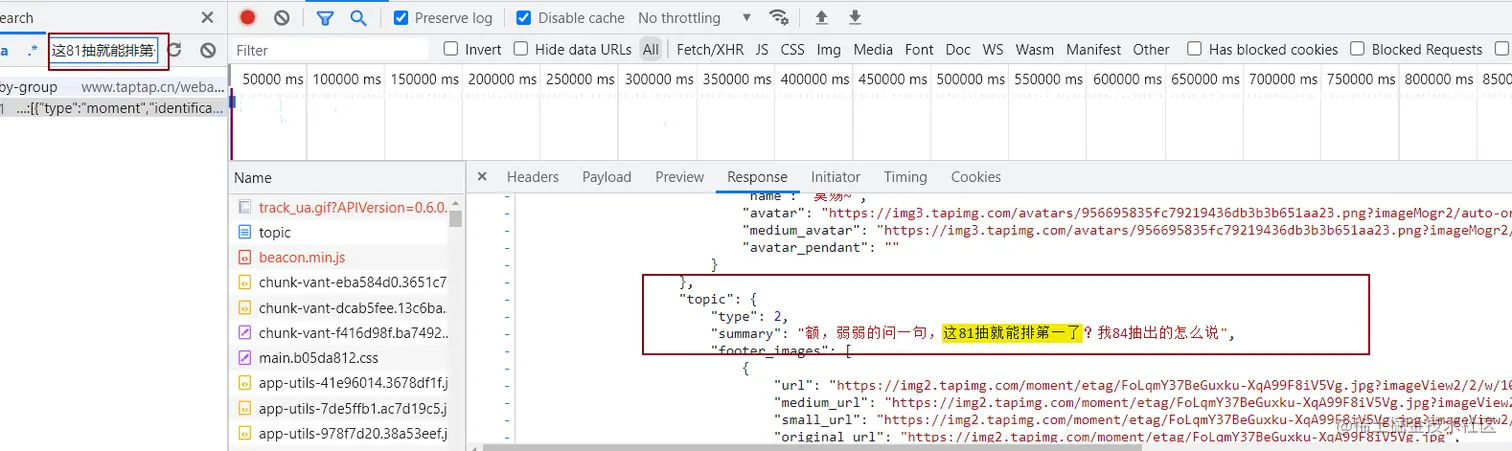The width and height of the screenshot is (1512, 451).
Task: Filter requests by Img type
Action: pyautogui.click(x=829, y=49)
